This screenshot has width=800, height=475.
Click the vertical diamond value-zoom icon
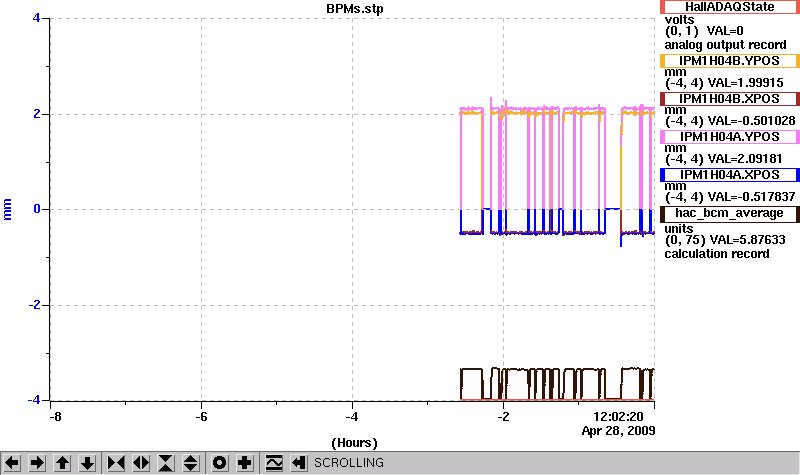pyautogui.click(x=191, y=463)
